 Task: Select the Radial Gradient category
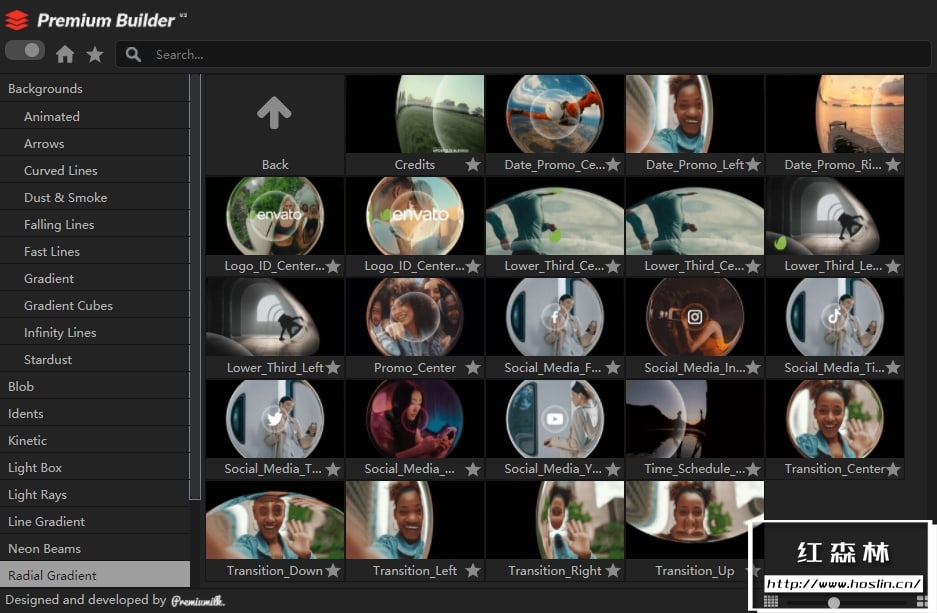(x=52, y=575)
